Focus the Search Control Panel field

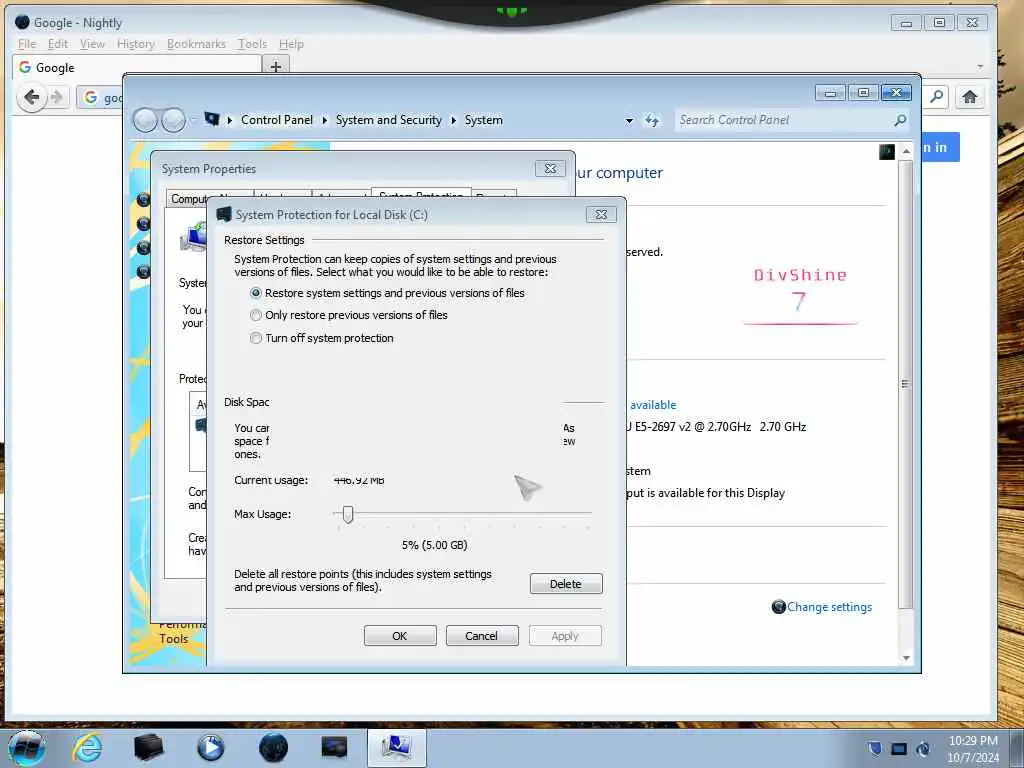(x=784, y=120)
